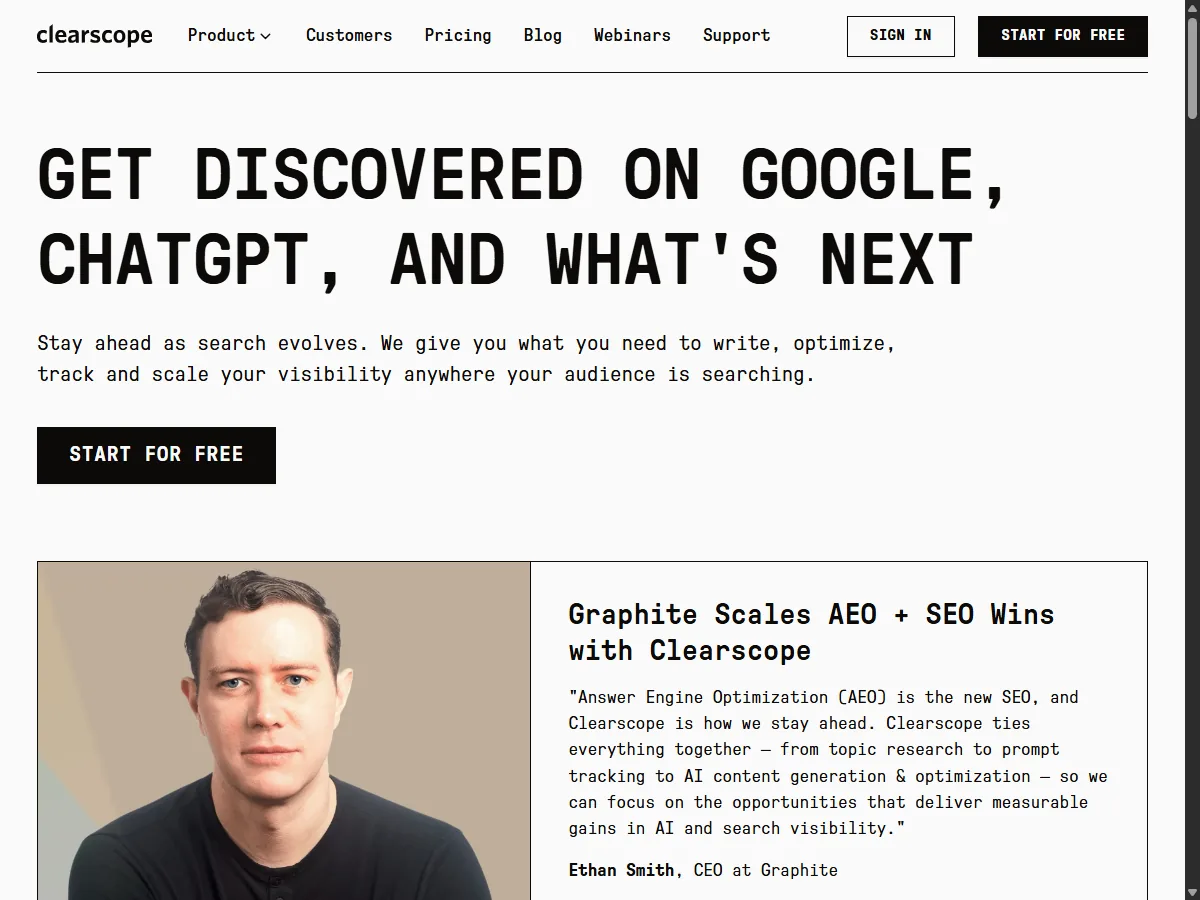
Task: Open the Customers page
Action: tap(349, 35)
